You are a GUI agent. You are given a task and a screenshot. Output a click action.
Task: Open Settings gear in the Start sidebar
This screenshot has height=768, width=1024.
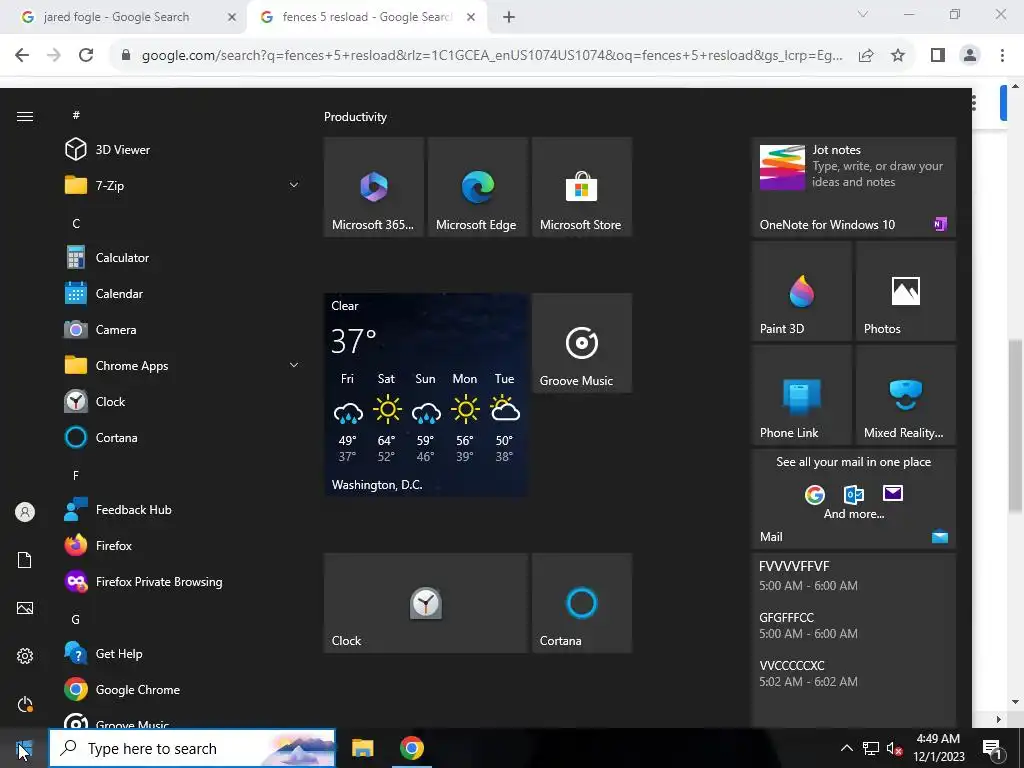tap(25, 656)
